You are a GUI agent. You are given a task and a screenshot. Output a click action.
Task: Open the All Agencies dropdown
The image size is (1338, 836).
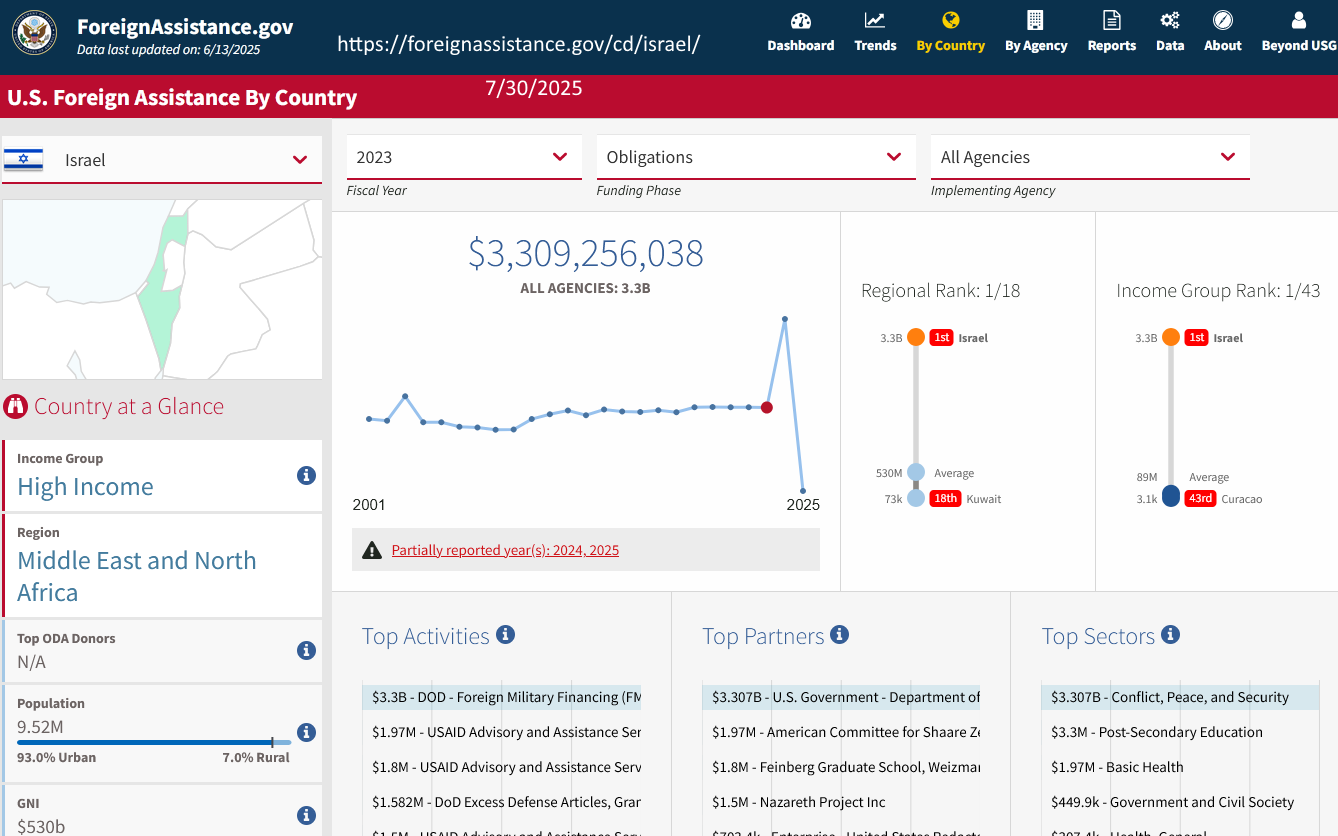tap(1090, 157)
